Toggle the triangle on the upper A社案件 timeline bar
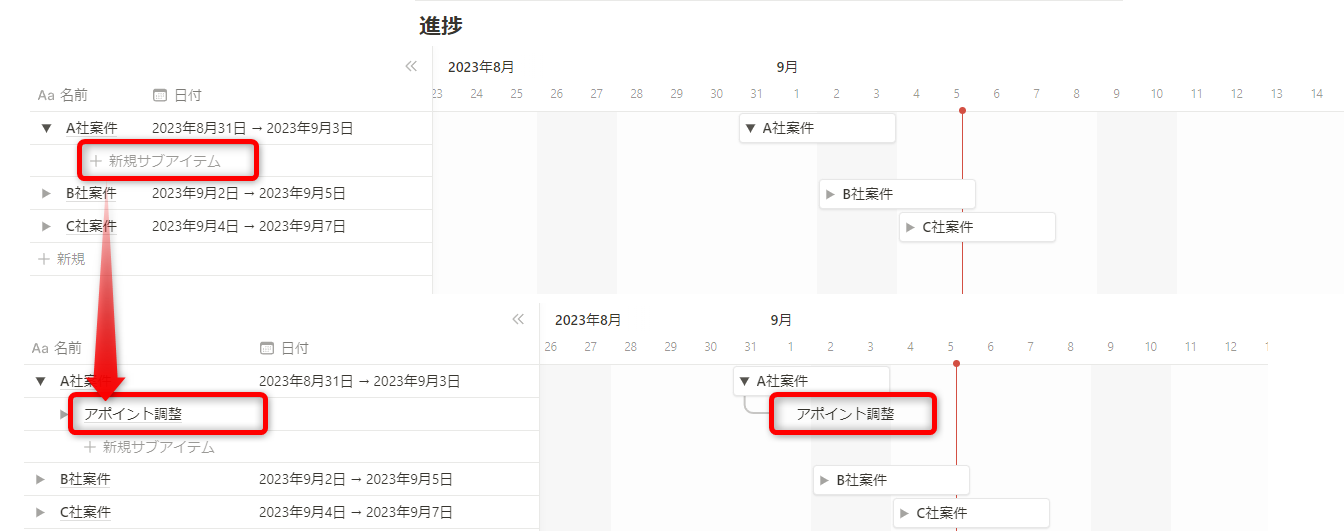The height and width of the screenshot is (531, 1344). click(750, 128)
